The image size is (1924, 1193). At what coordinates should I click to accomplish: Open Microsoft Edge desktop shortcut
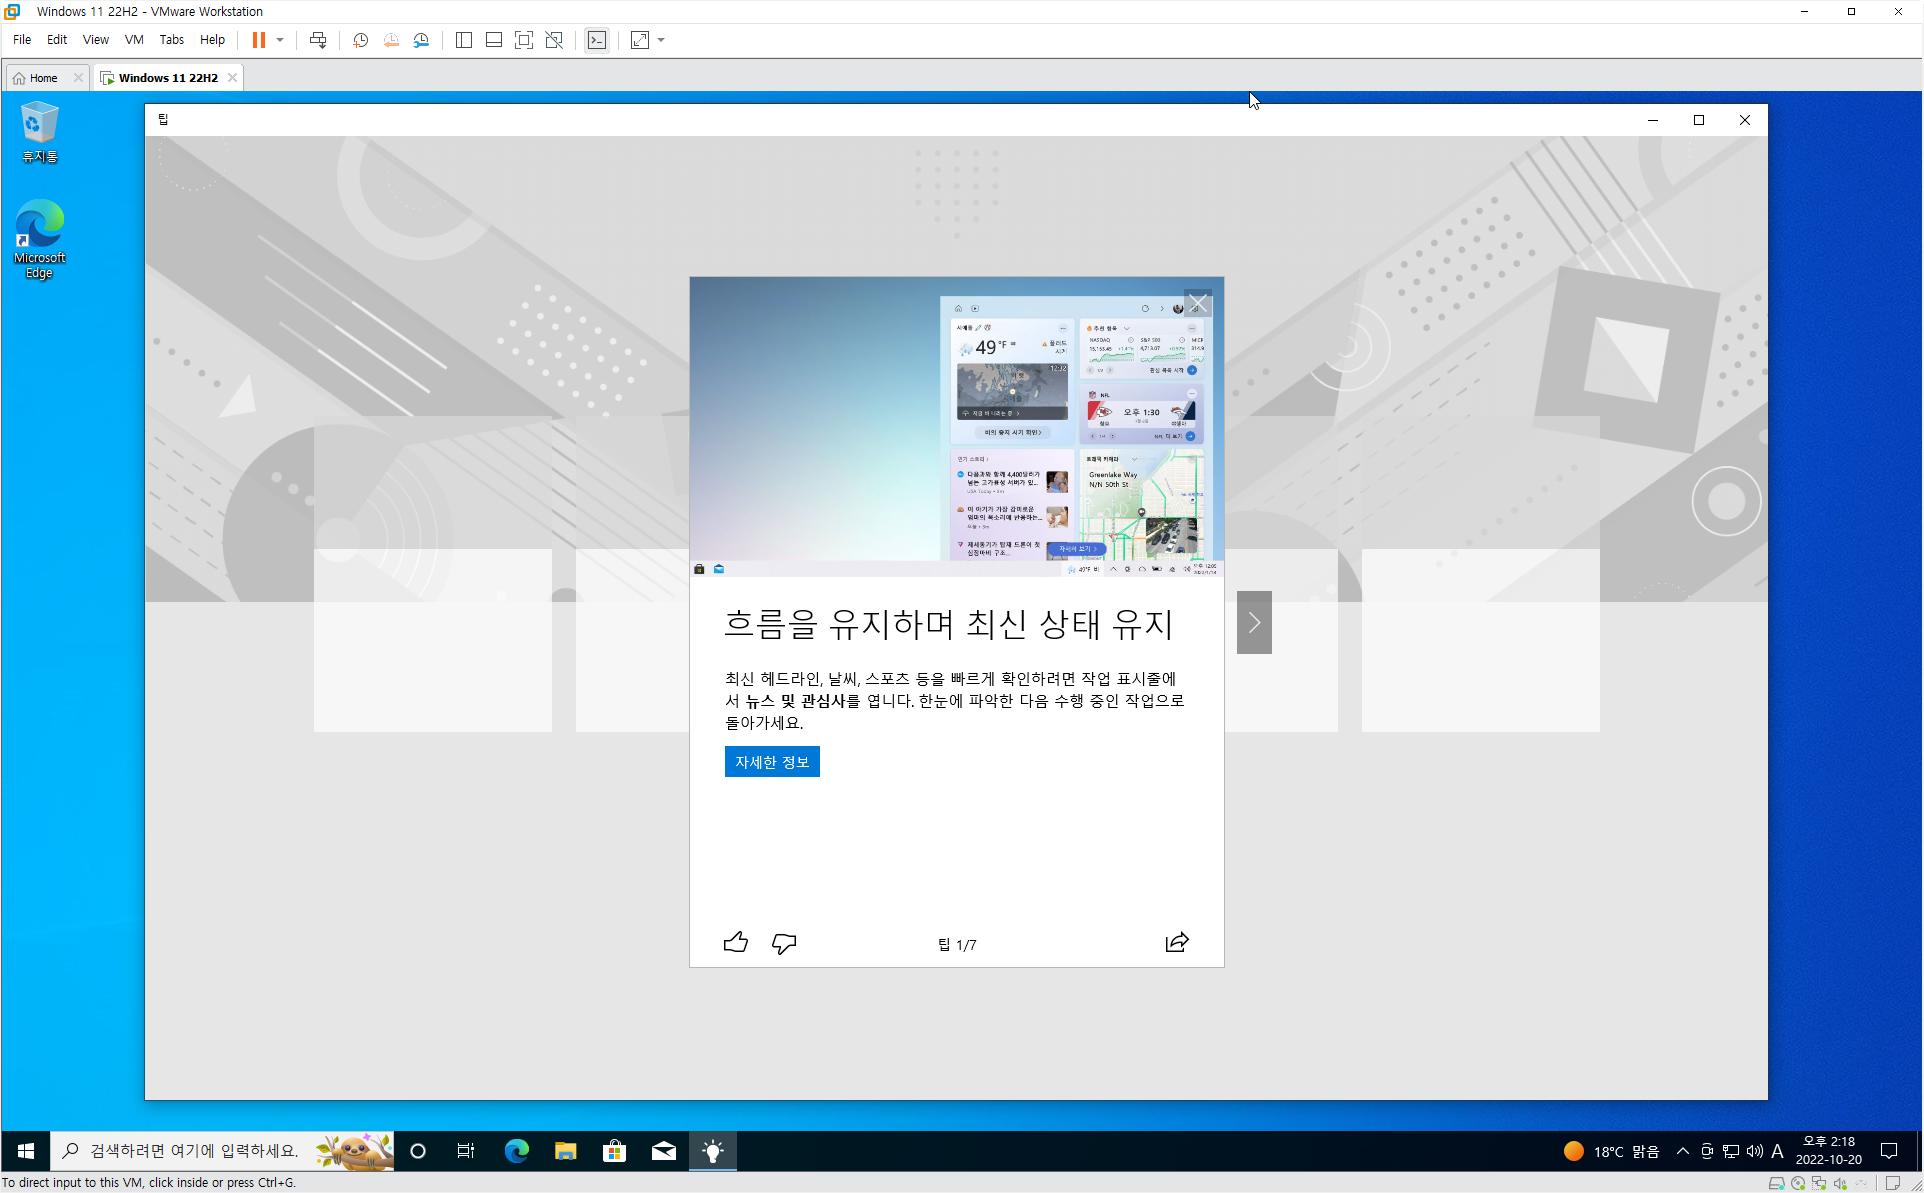(x=39, y=240)
